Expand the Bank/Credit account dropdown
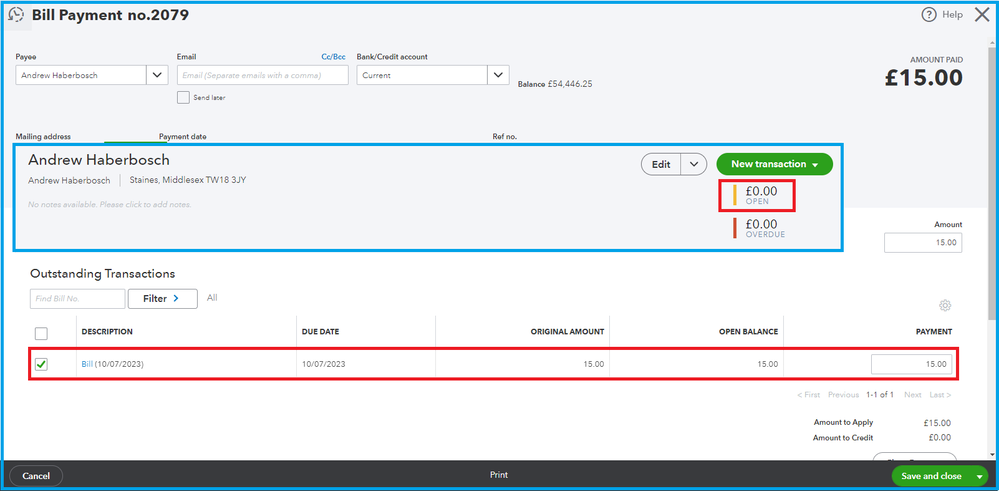 pyautogui.click(x=498, y=75)
